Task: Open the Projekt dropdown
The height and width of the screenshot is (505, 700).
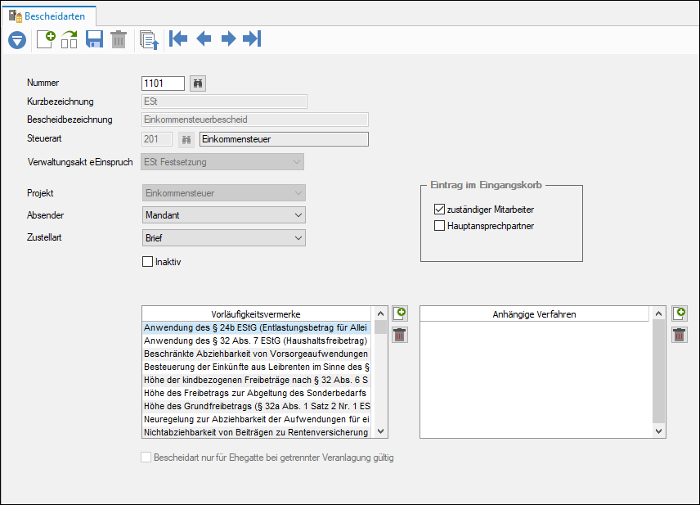Action: pos(224,193)
